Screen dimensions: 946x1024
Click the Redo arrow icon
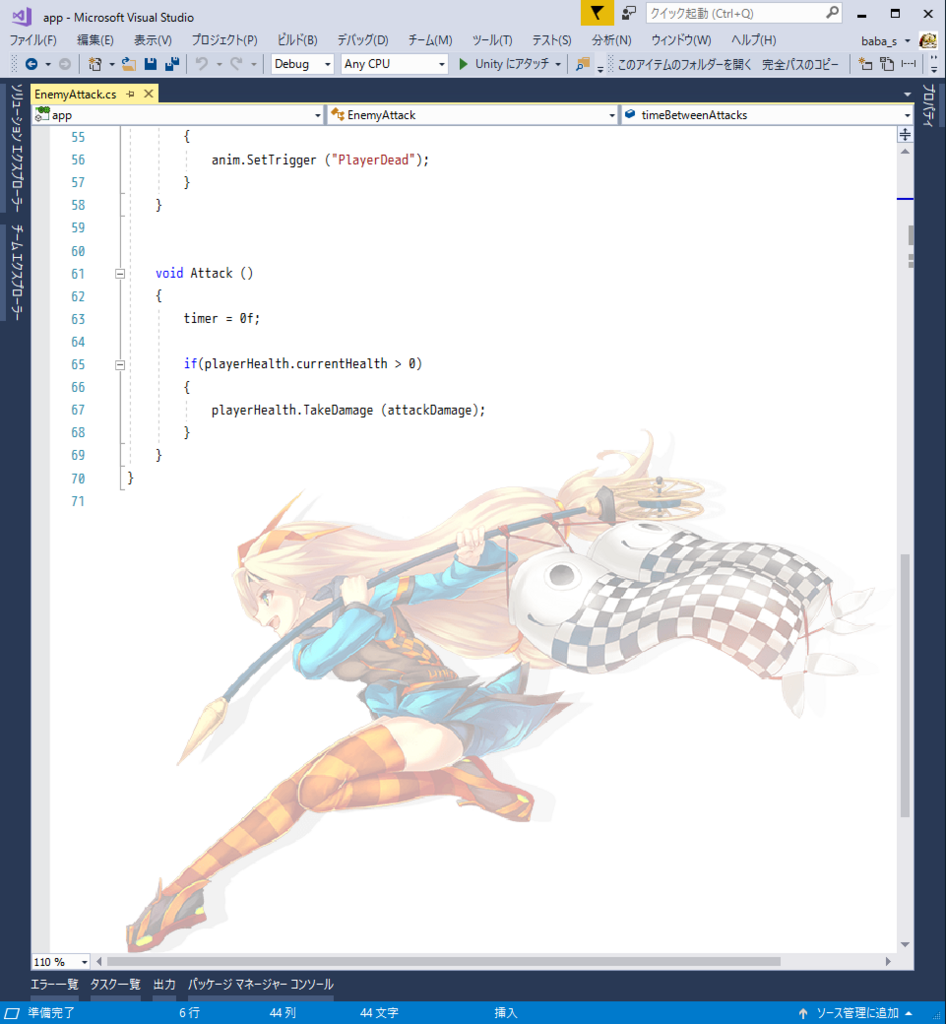(236, 64)
